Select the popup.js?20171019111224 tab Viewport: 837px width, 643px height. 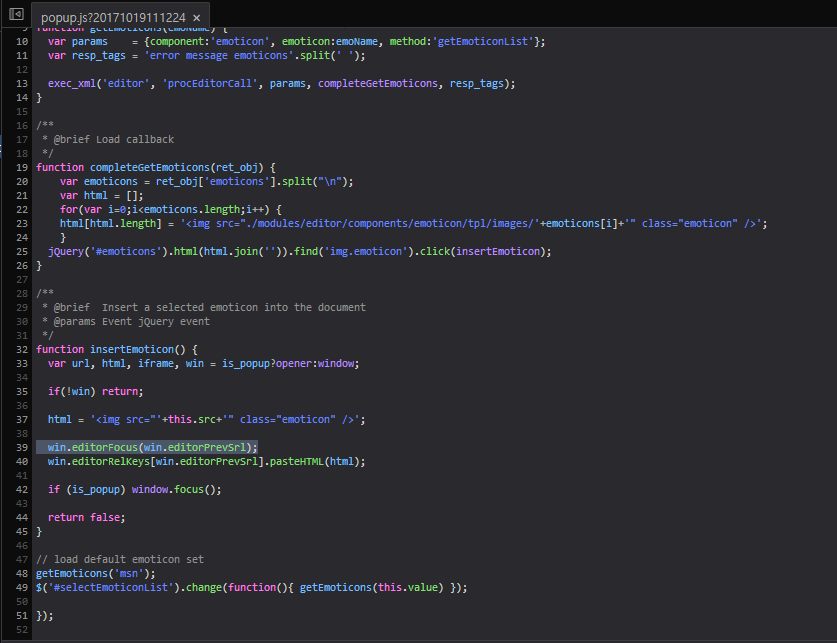(x=112, y=18)
